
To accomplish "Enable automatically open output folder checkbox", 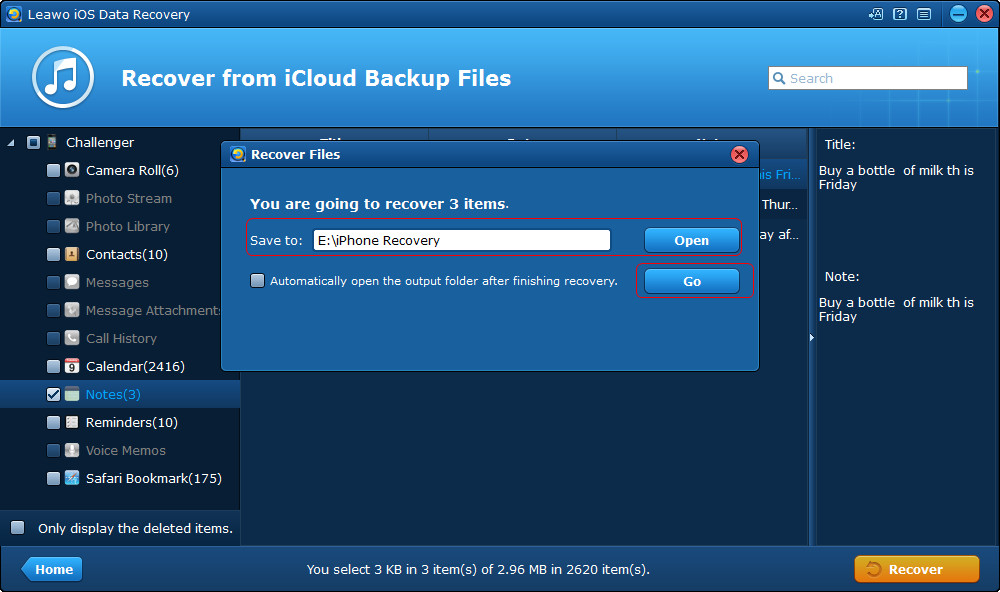I will point(258,281).
